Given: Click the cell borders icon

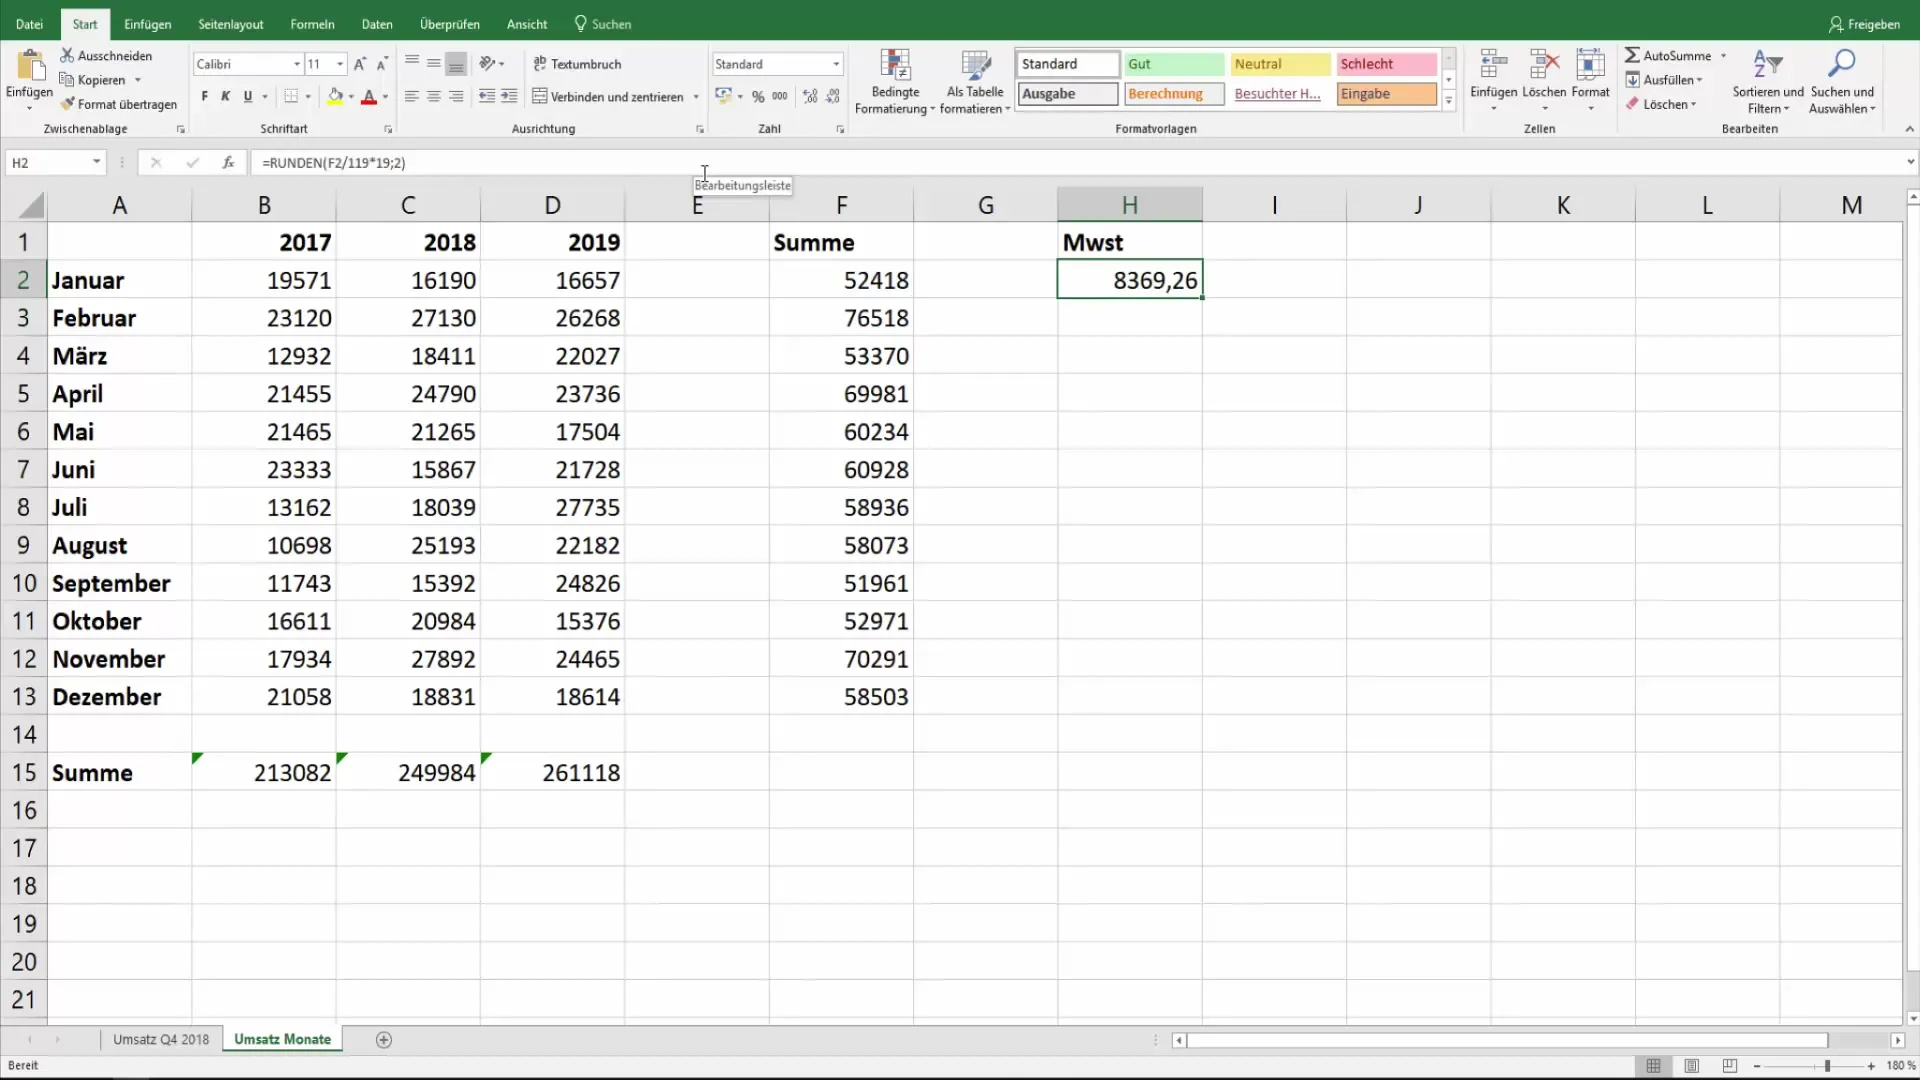Looking at the screenshot, I should [x=291, y=96].
